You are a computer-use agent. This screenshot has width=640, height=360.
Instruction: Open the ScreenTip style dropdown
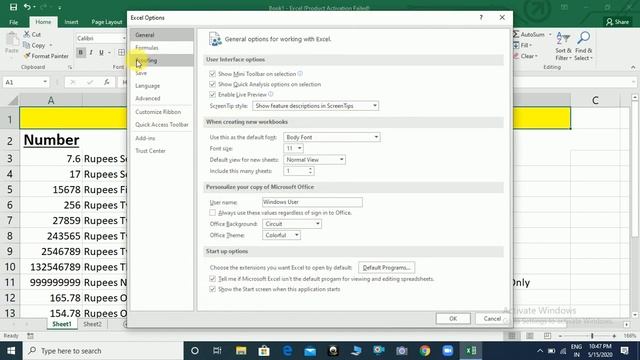[x=316, y=106]
